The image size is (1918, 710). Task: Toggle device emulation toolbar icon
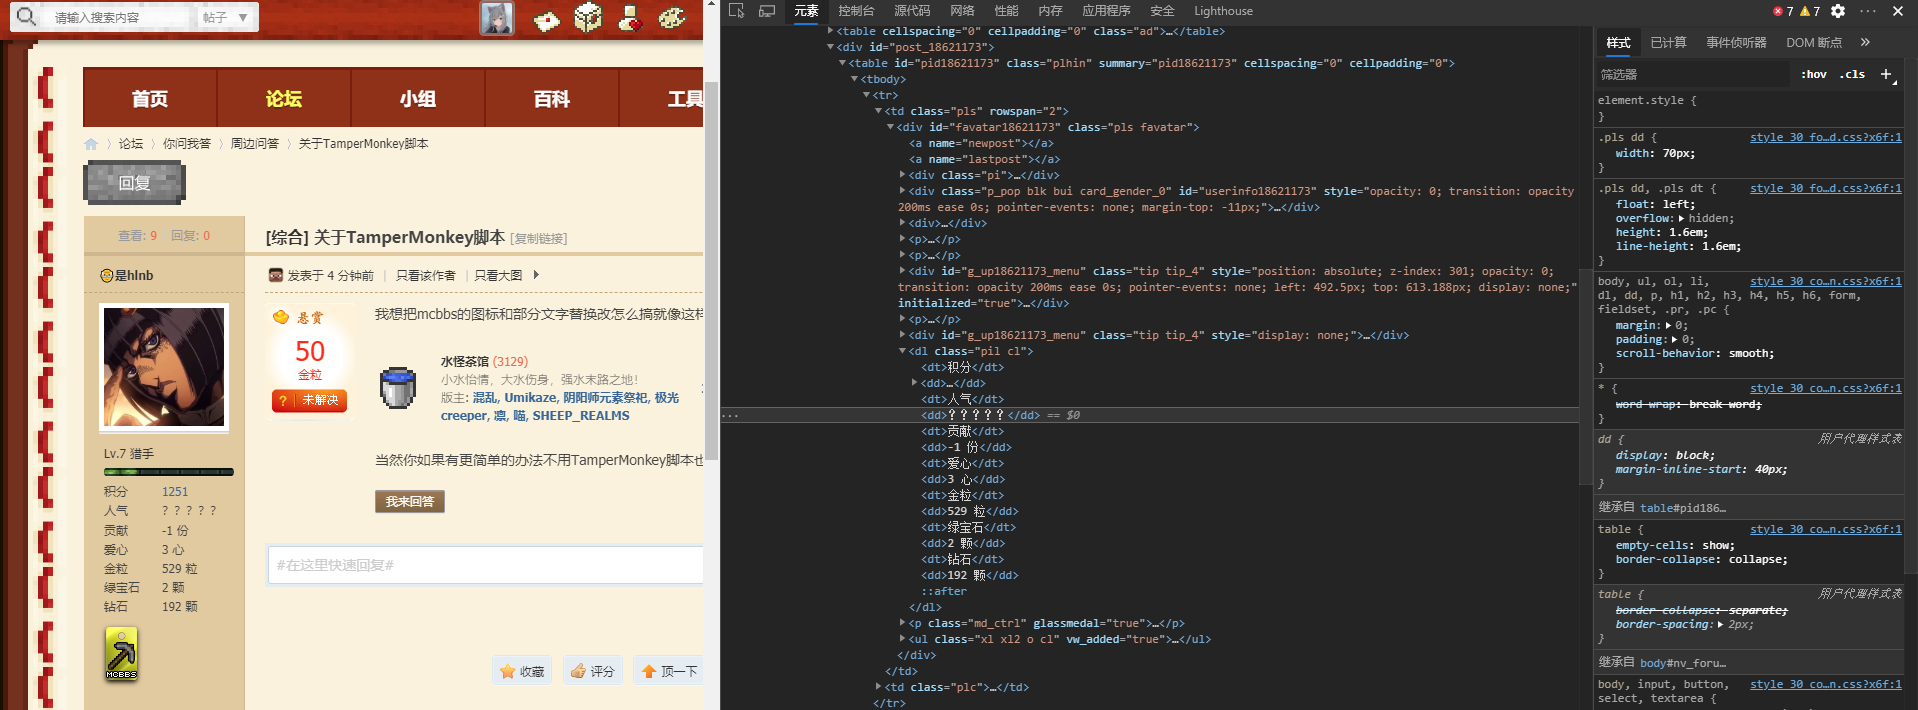[767, 11]
